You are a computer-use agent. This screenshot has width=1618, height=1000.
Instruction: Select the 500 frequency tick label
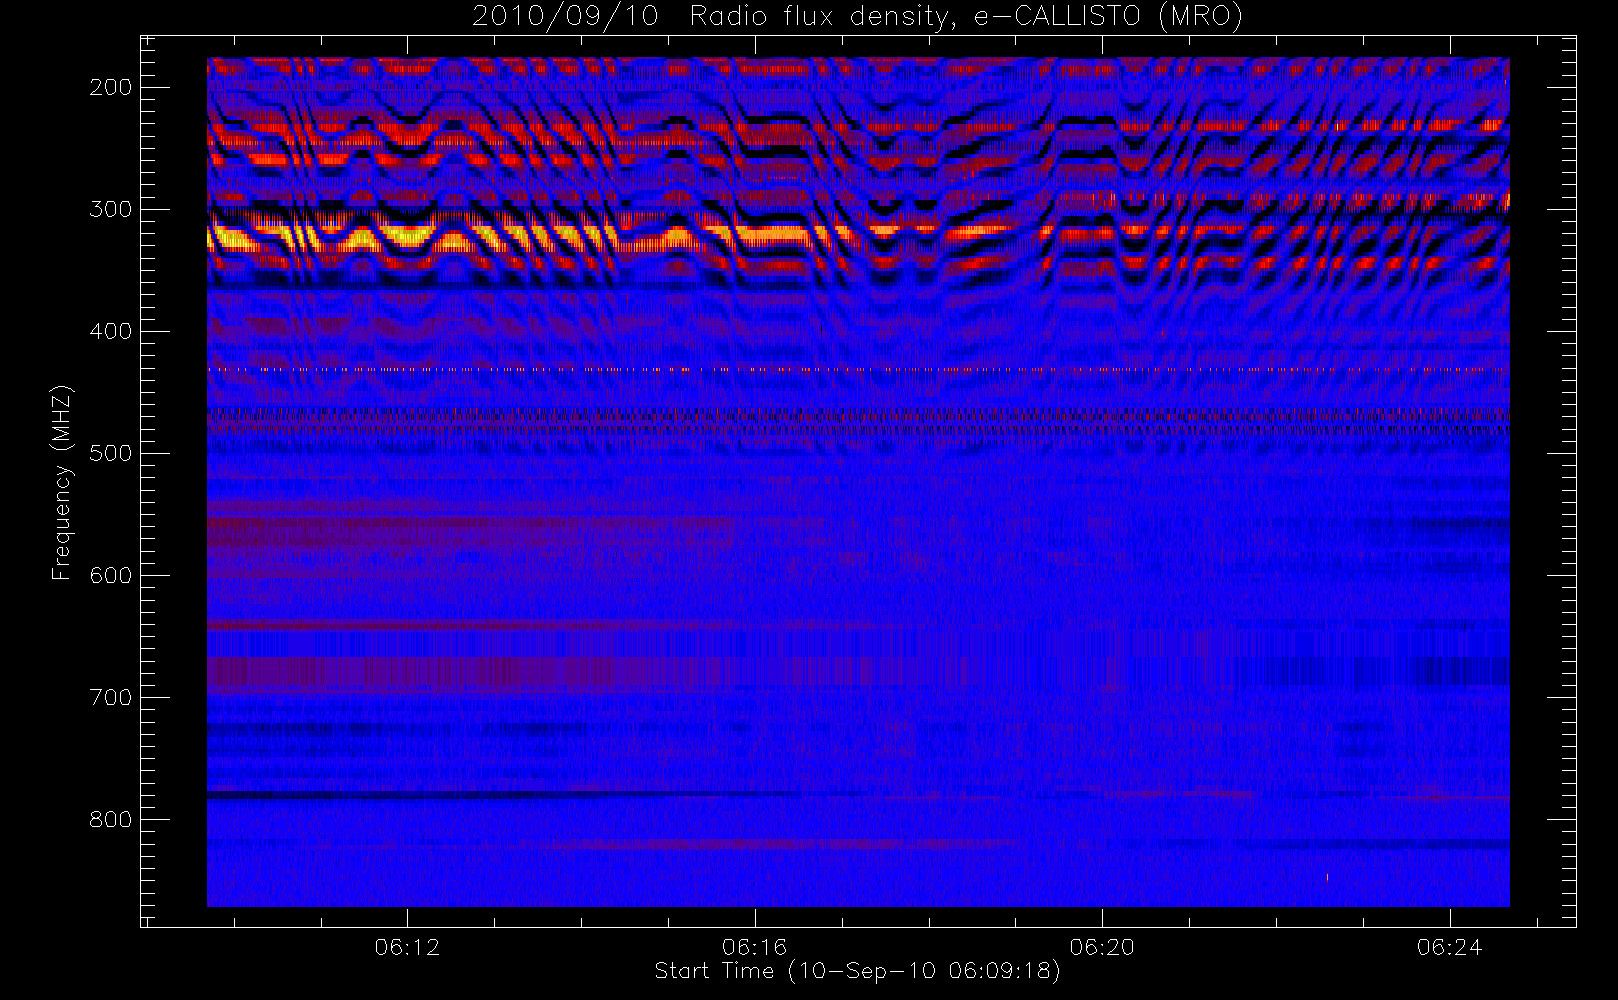tap(111, 453)
